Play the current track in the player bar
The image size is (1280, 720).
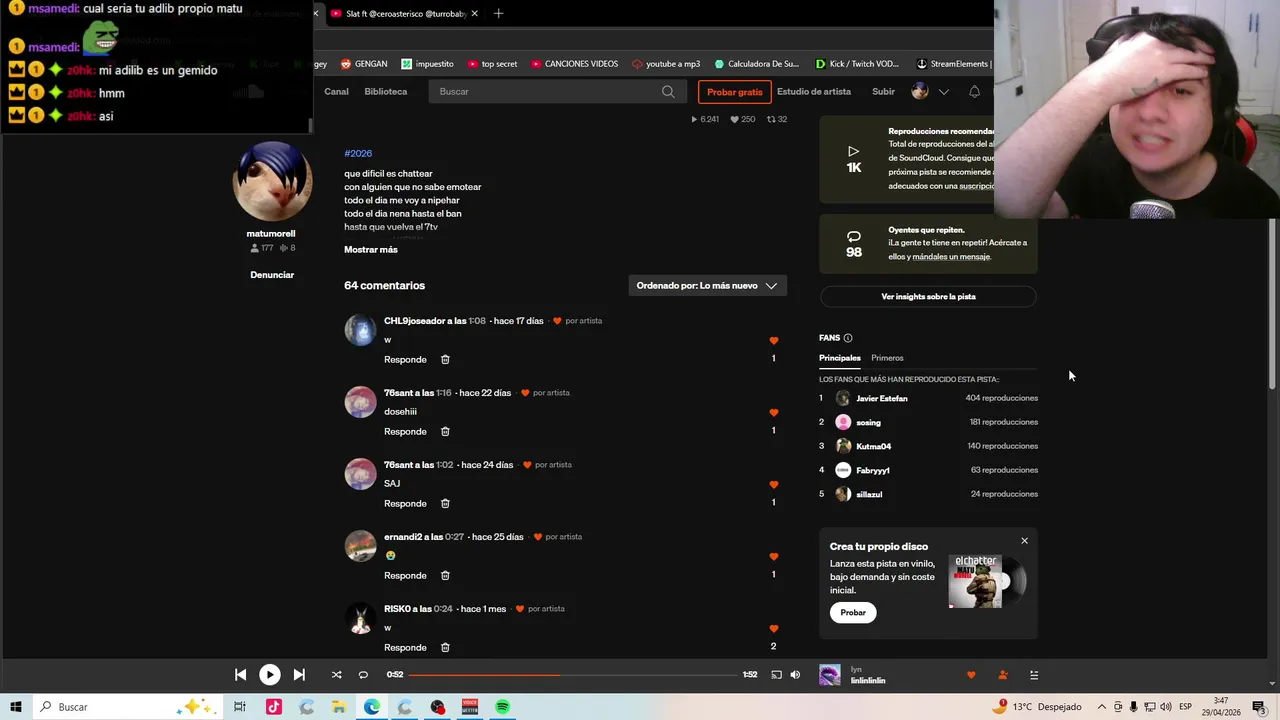(270, 675)
